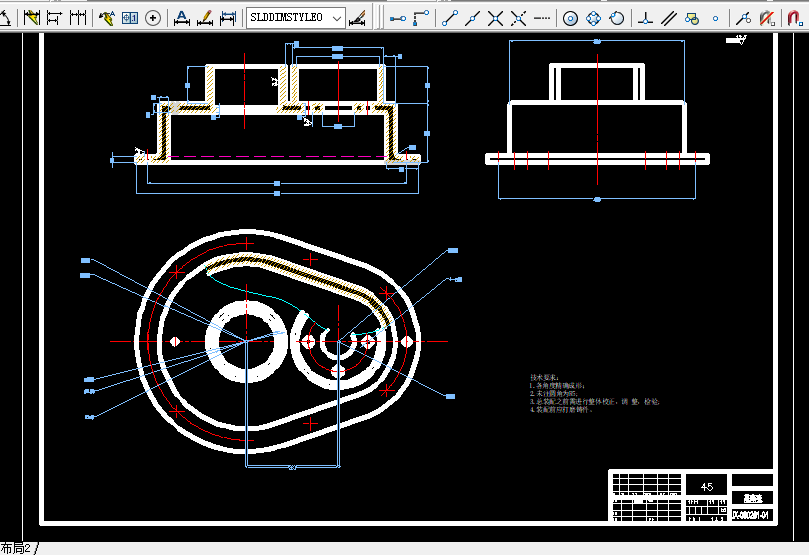Choose the Baseline dimension tool

(54, 18)
